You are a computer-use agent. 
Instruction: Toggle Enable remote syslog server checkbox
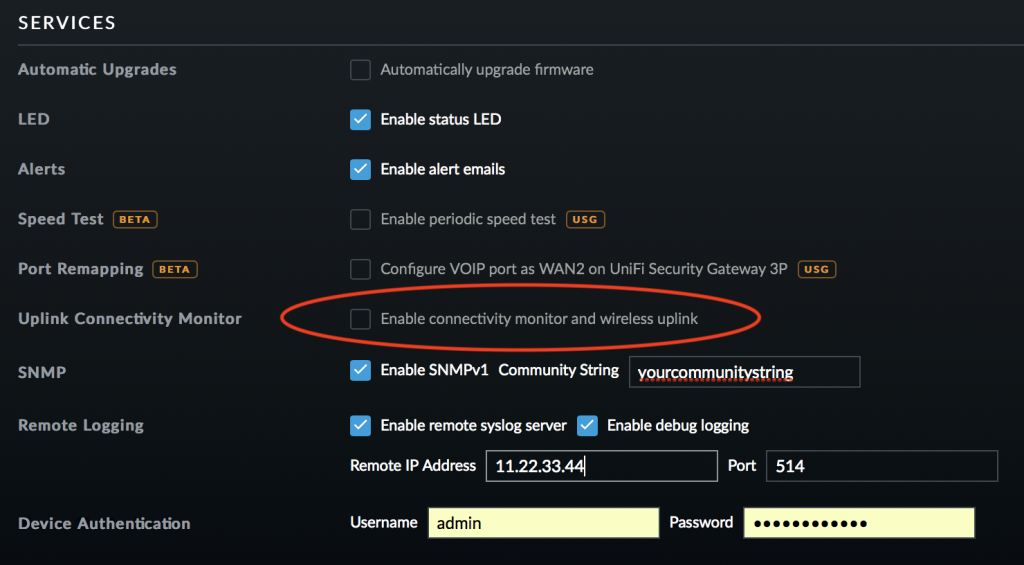[360, 426]
